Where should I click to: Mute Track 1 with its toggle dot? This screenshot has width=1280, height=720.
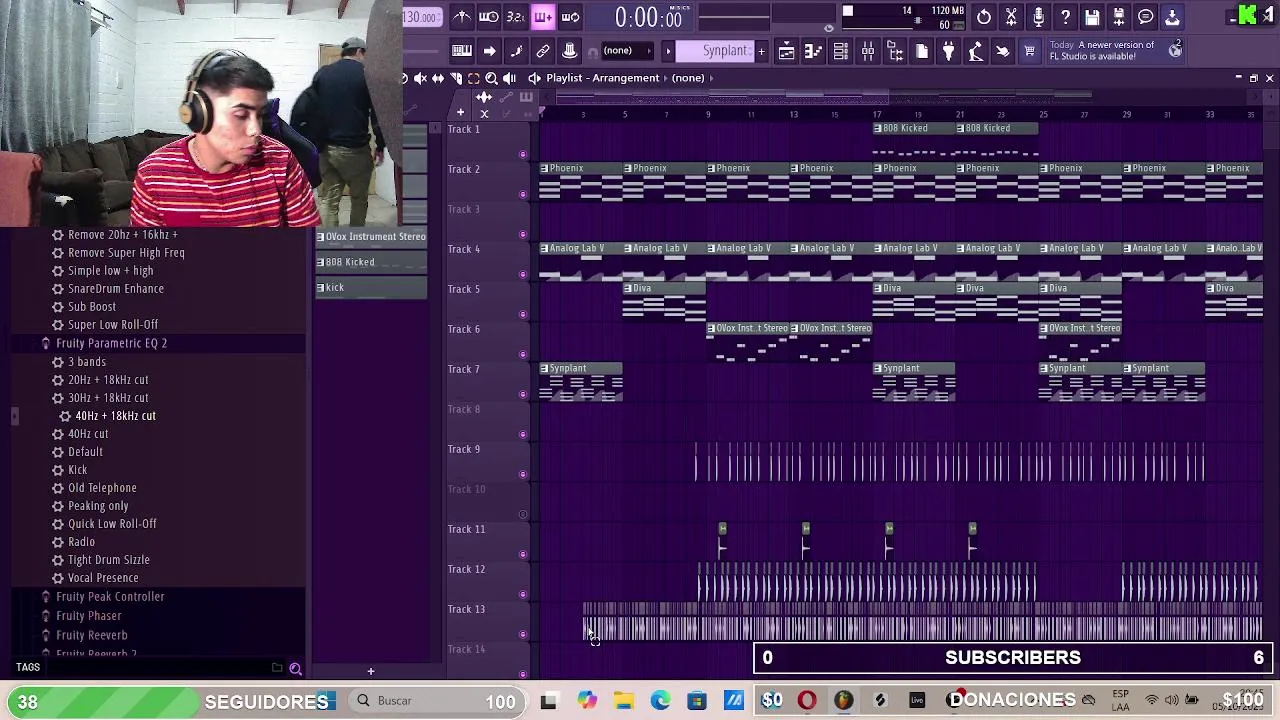(523, 154)
